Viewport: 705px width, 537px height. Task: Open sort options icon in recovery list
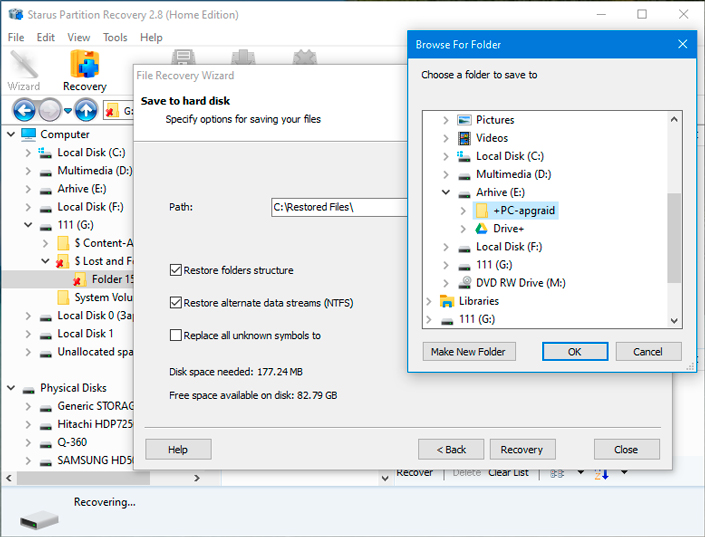coord(602,473)
